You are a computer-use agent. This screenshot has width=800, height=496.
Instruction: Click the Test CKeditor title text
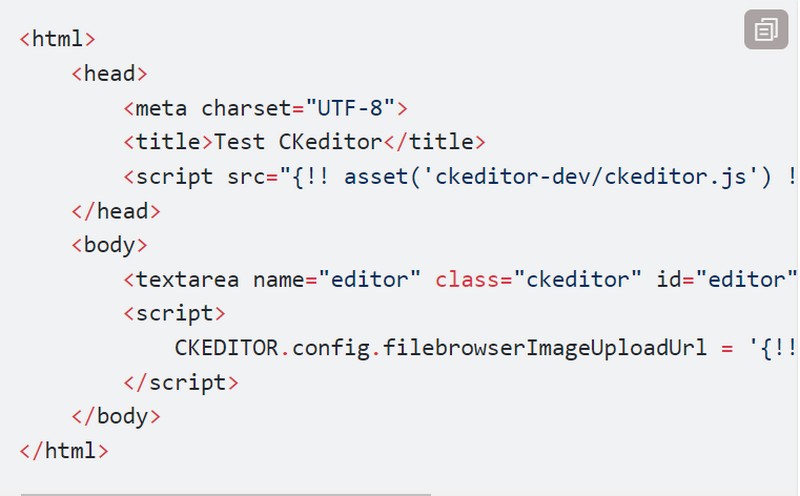[x=297, y=142]
